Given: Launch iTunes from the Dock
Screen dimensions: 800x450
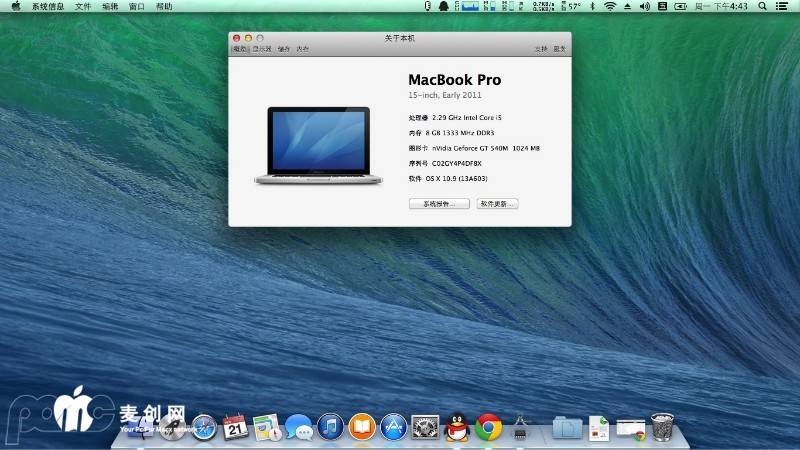Looking at the screenshot, I should click(x=330, y=428).
